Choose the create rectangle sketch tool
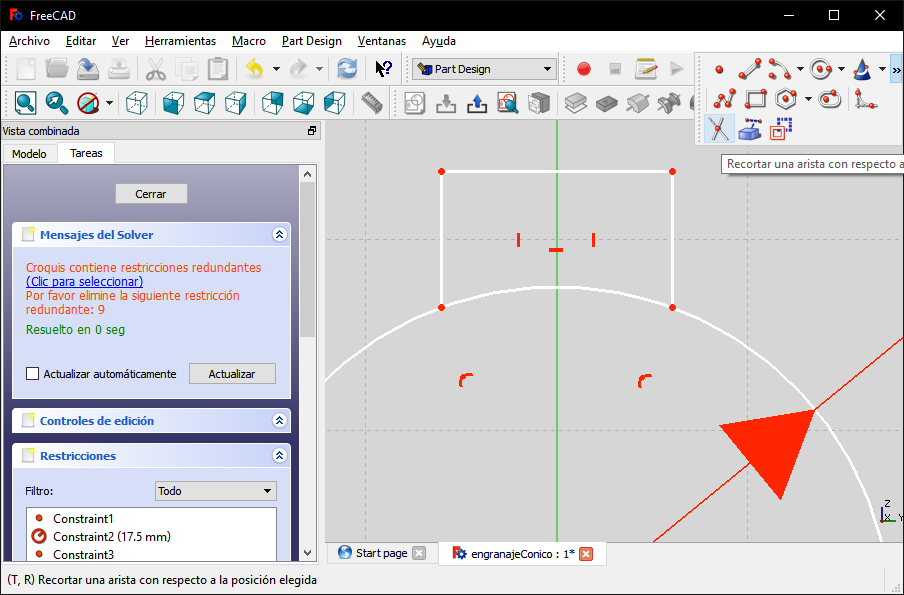 tap(756, 99)
